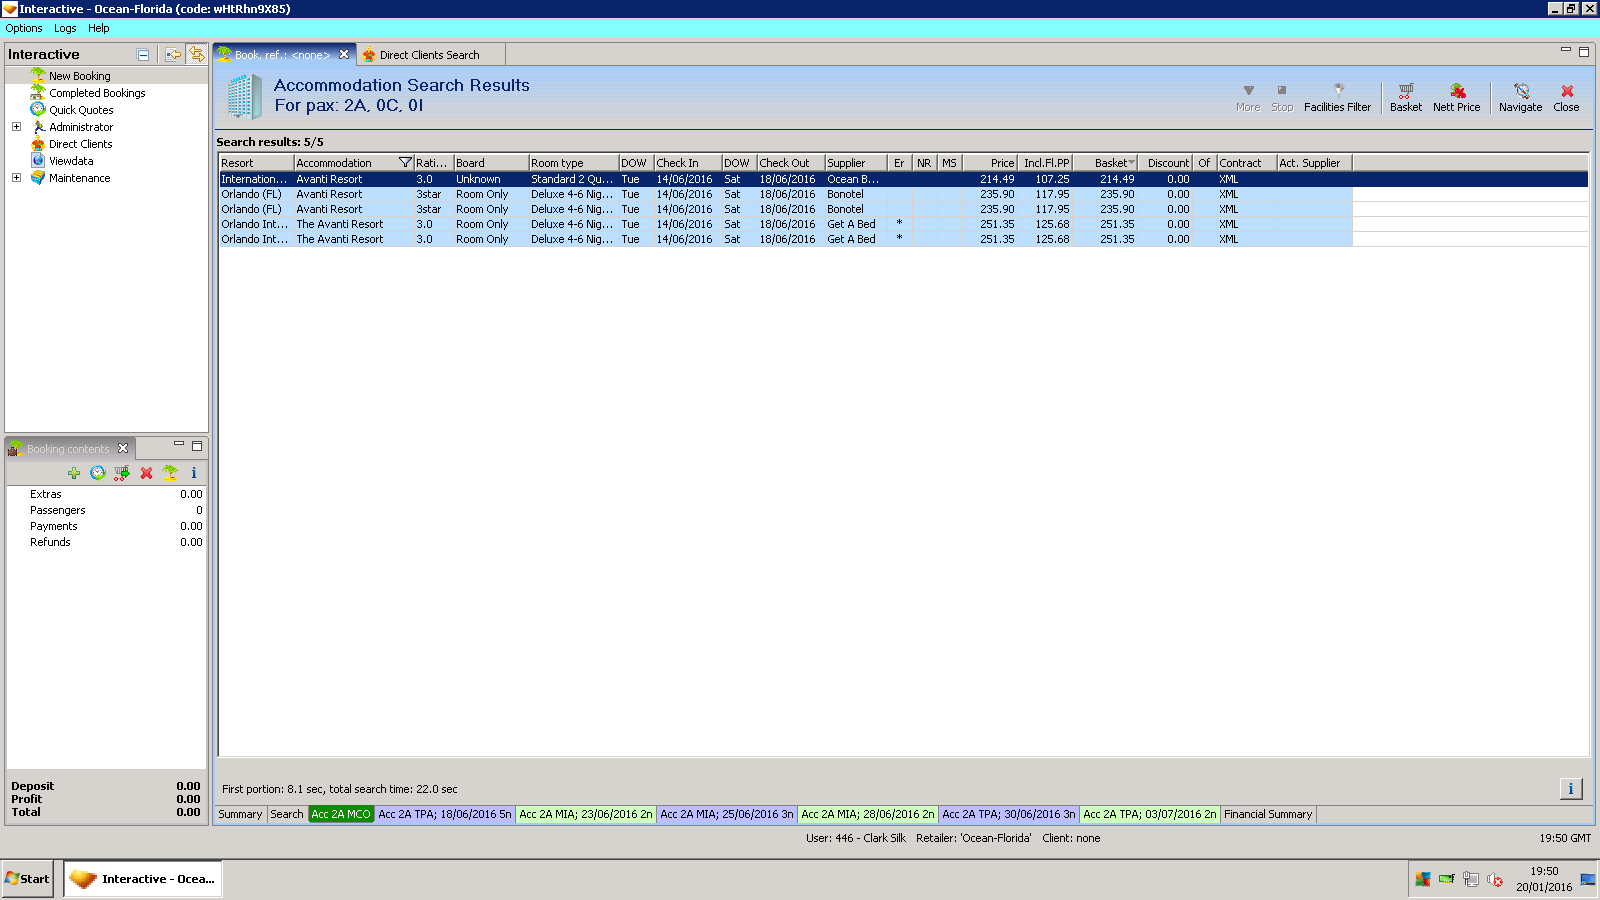The height and width of the screenshot is (900, 1600).
Task: Toggle link with editor arrows in Interactive panel
Action: [197, 54]
